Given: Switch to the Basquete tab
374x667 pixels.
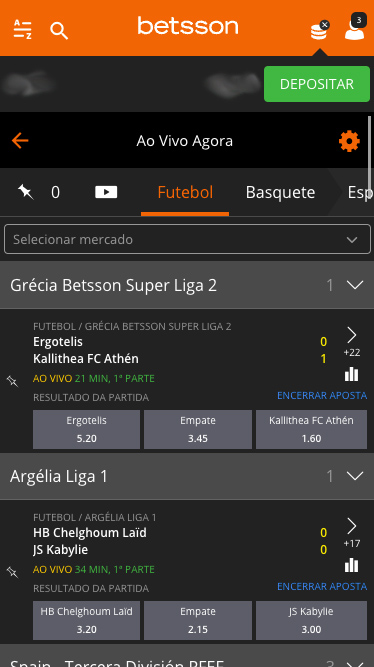Looking at the screenshot, I should pos(280,192).
